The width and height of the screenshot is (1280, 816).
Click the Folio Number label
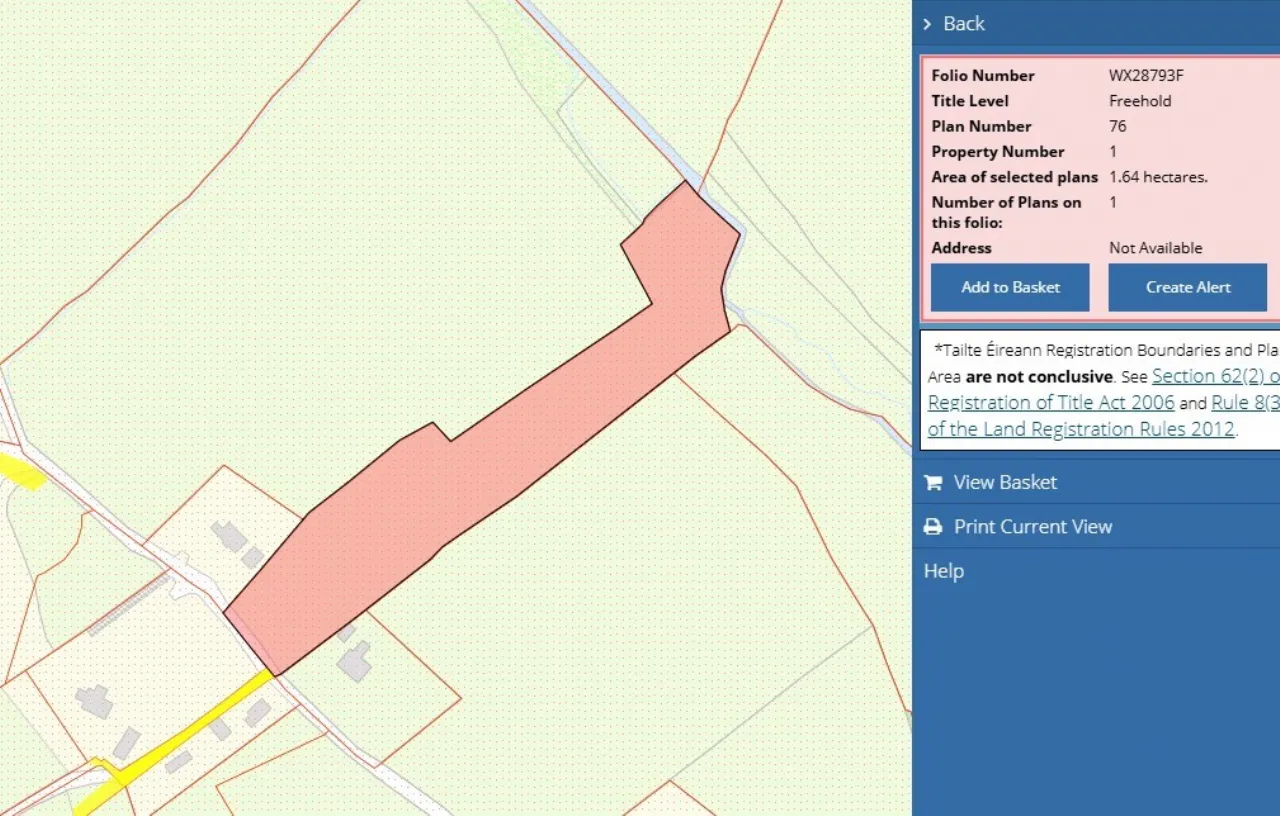[983, 76]
